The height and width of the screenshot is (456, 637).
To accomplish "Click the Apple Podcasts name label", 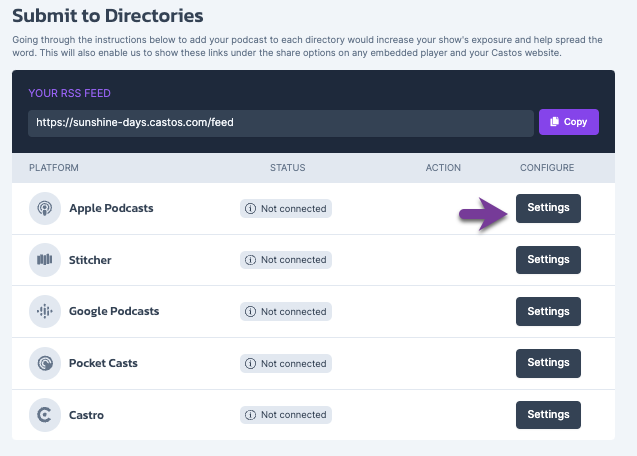I will [111, 209].
